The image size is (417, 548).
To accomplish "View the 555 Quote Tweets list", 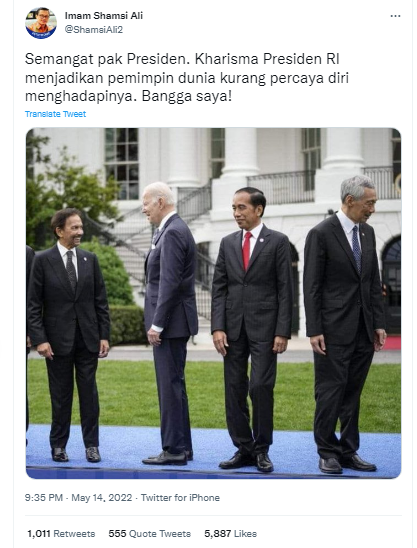I will click(x=150, y=534).
